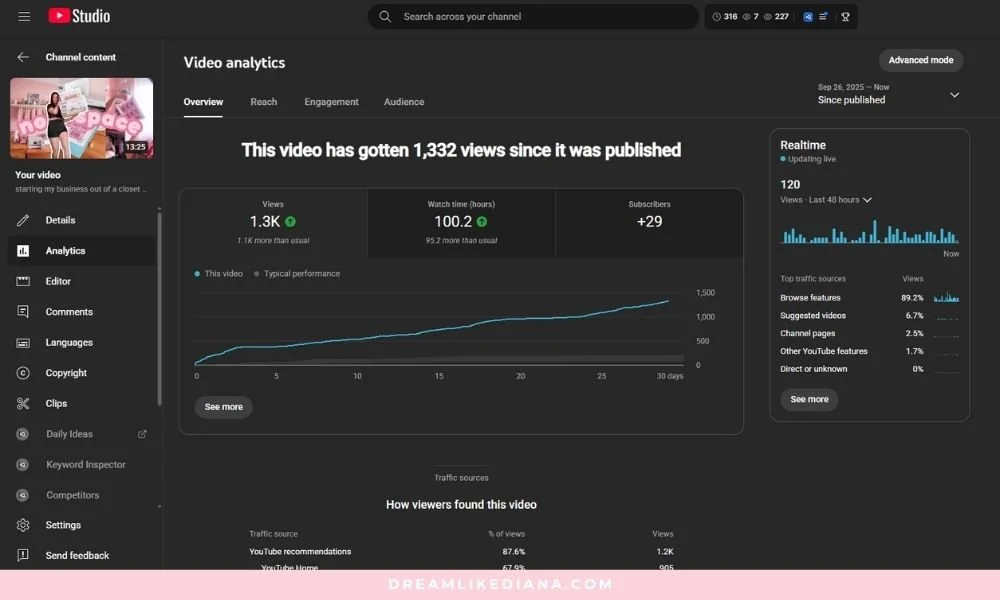Click See more in the Realtime panel

click(809, 400)
